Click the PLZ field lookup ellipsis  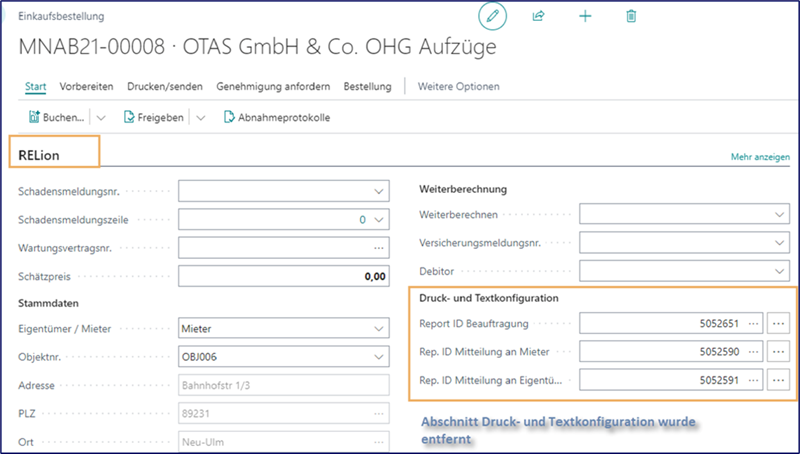(379, 413)
